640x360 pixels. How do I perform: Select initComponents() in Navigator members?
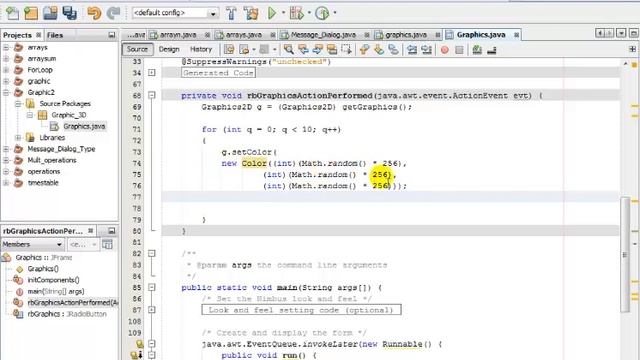pos(53,280)
